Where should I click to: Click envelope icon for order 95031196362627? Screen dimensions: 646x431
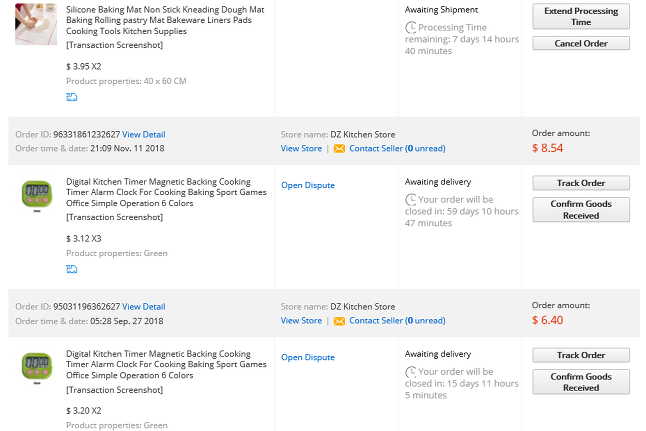(339, 321)
